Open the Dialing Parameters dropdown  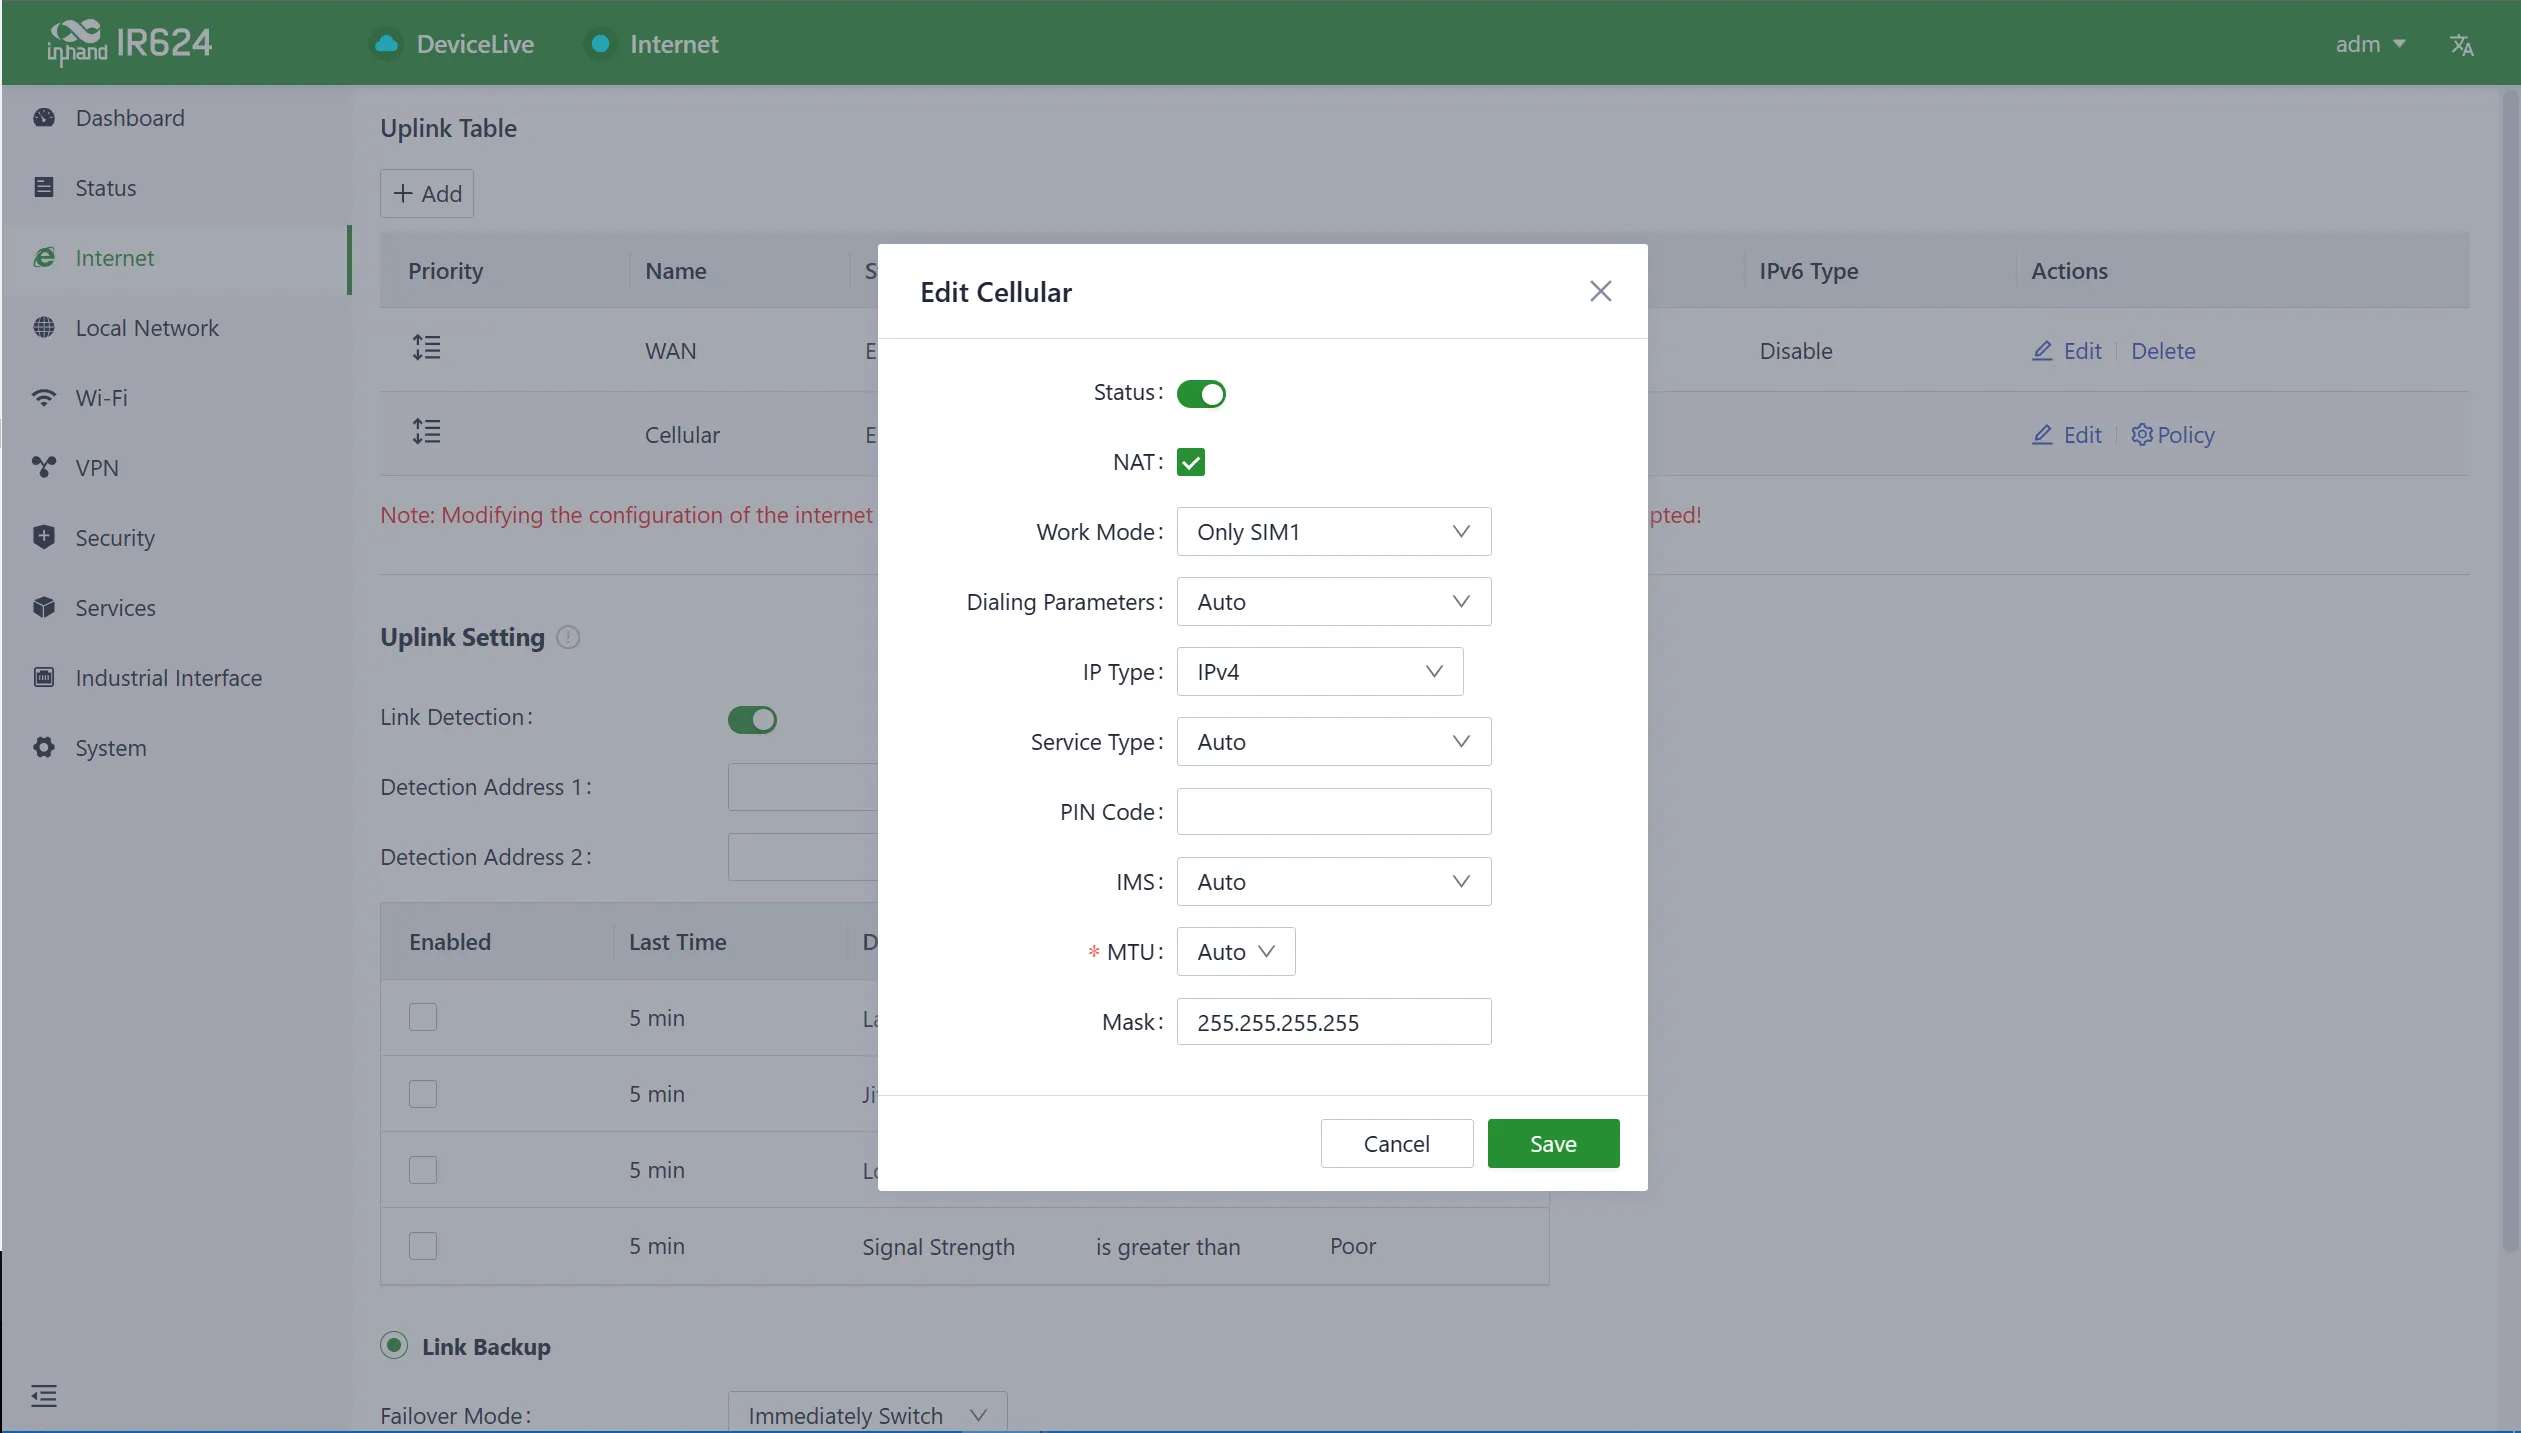(x=1334, y=602)
